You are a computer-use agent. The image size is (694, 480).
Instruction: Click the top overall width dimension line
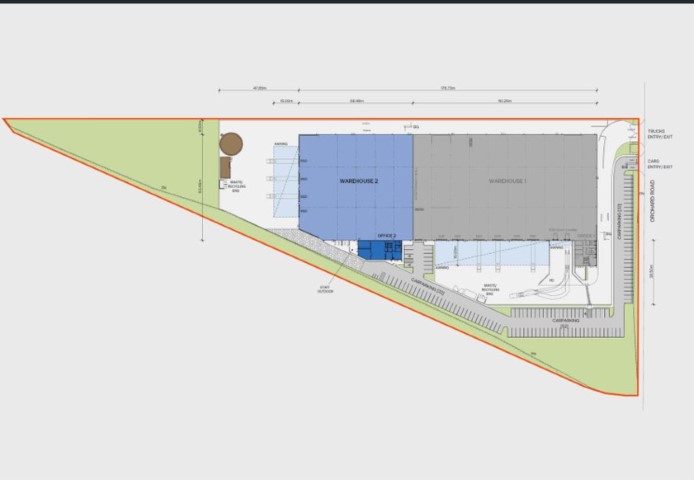coord(430,90)
